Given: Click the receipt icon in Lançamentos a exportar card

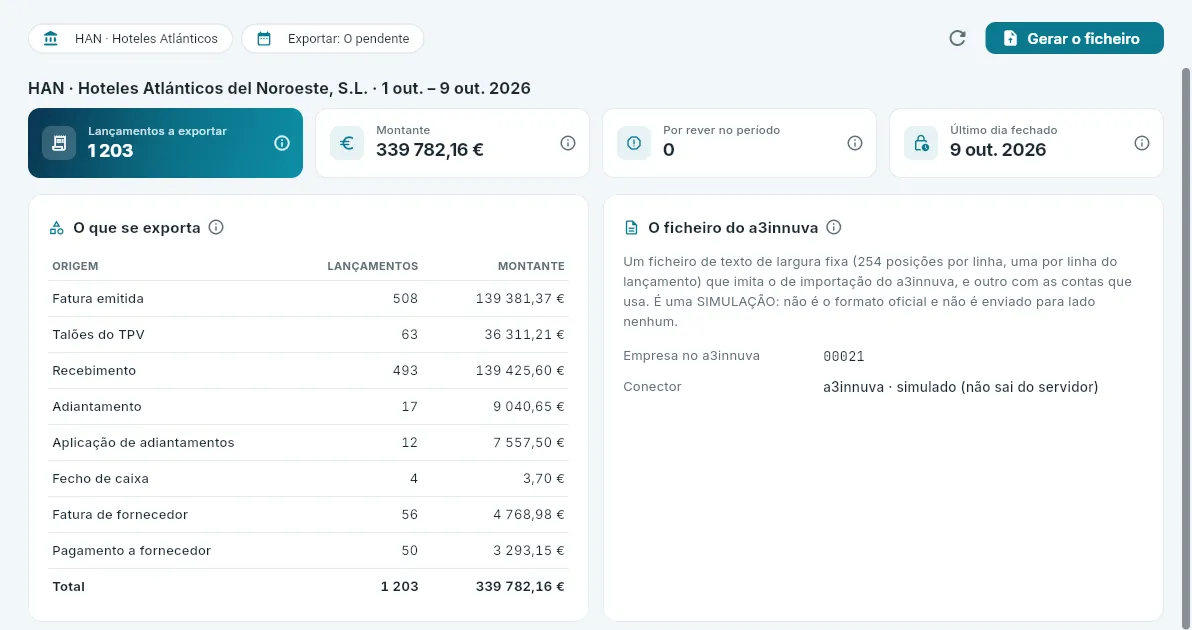Looking at the screenshot, I should 59,143.
